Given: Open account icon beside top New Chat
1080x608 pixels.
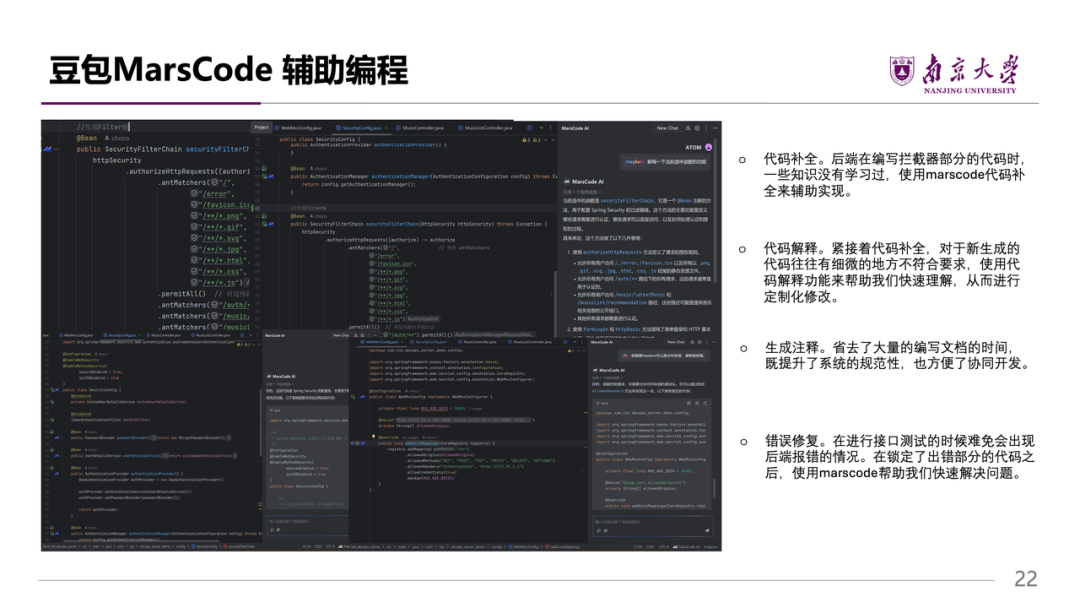Looking at the screenshot, I should pyautogui.click(x=688, y=128).
